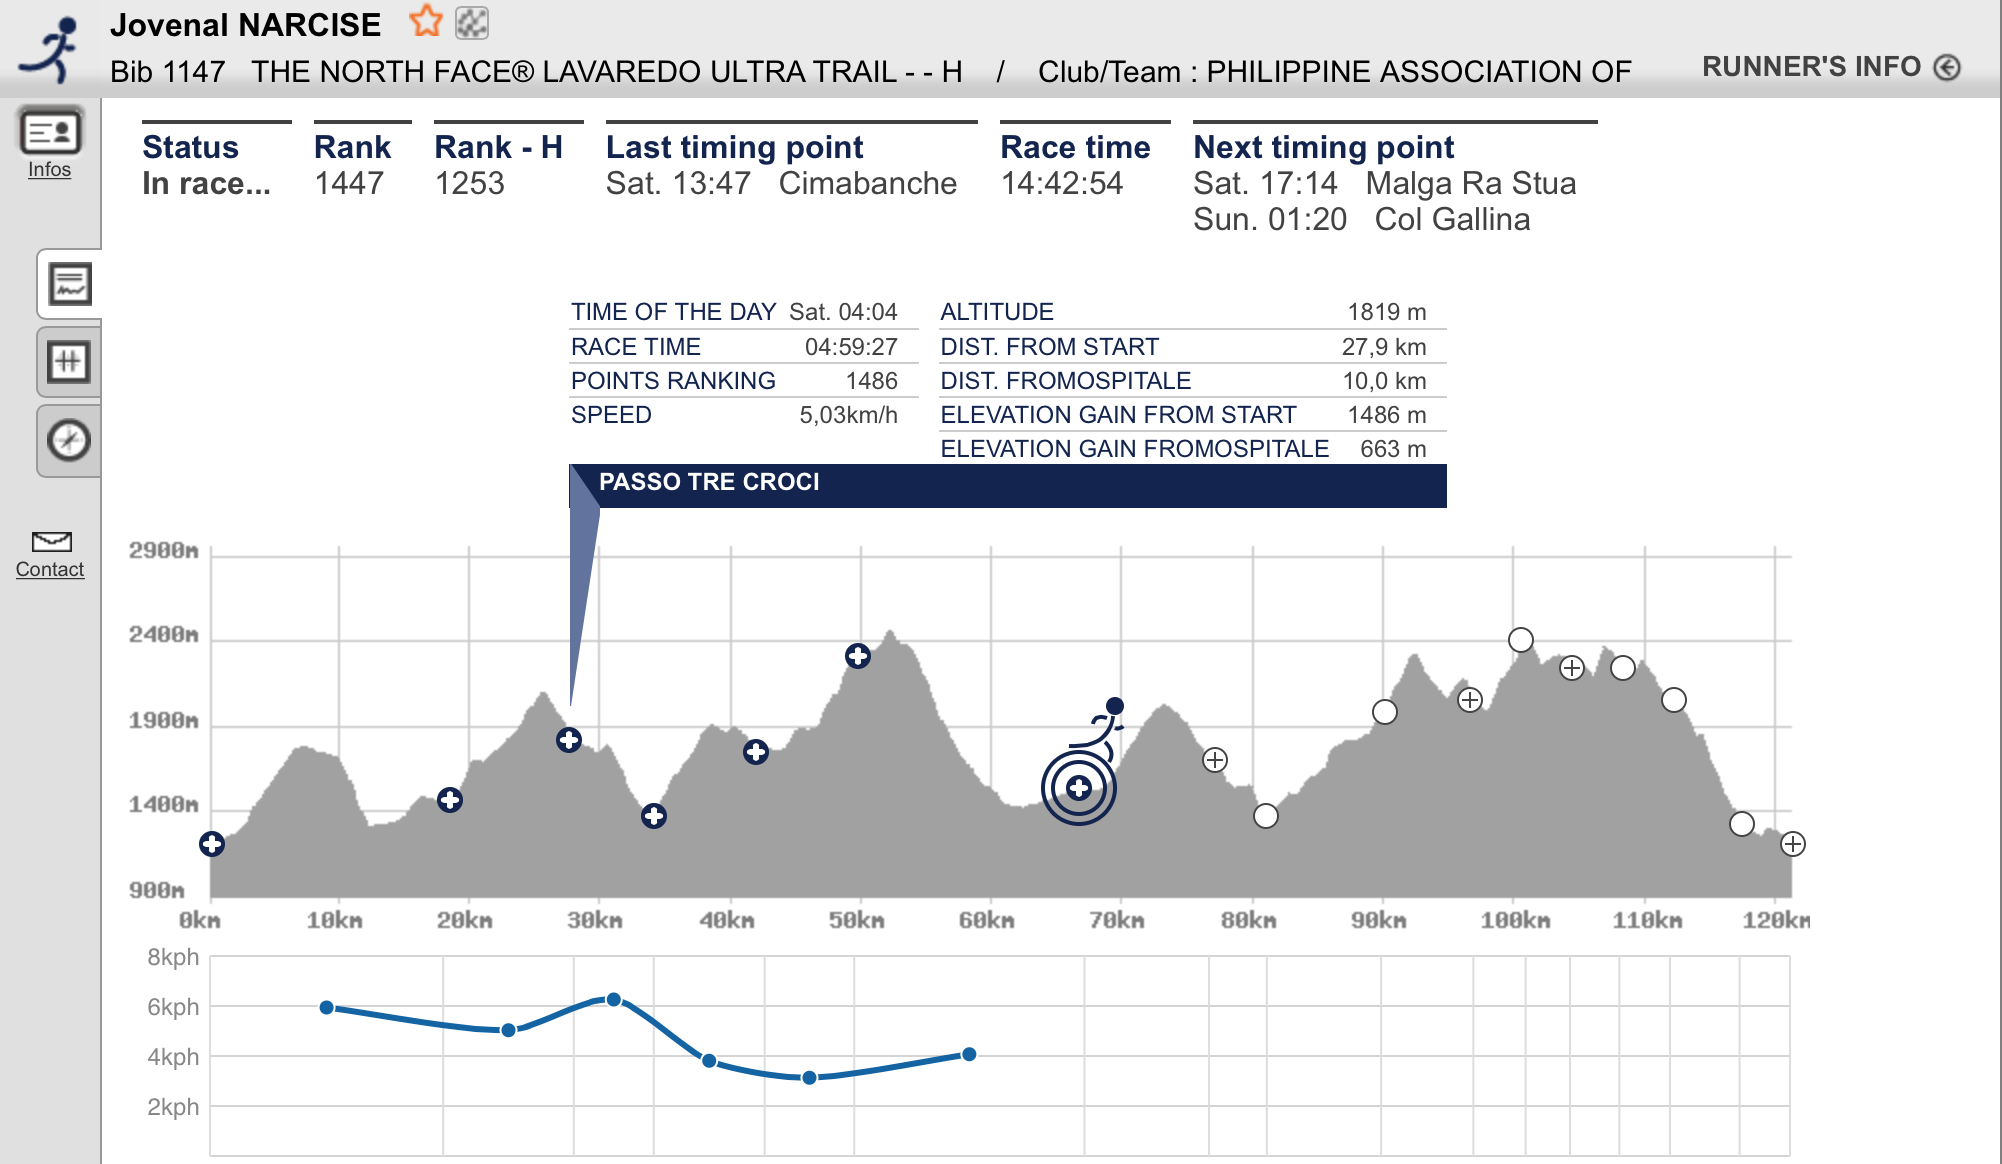Select the highest unfilled checkpoint near 100km
The image size is (2002, 1164).
click(1520, 640)
